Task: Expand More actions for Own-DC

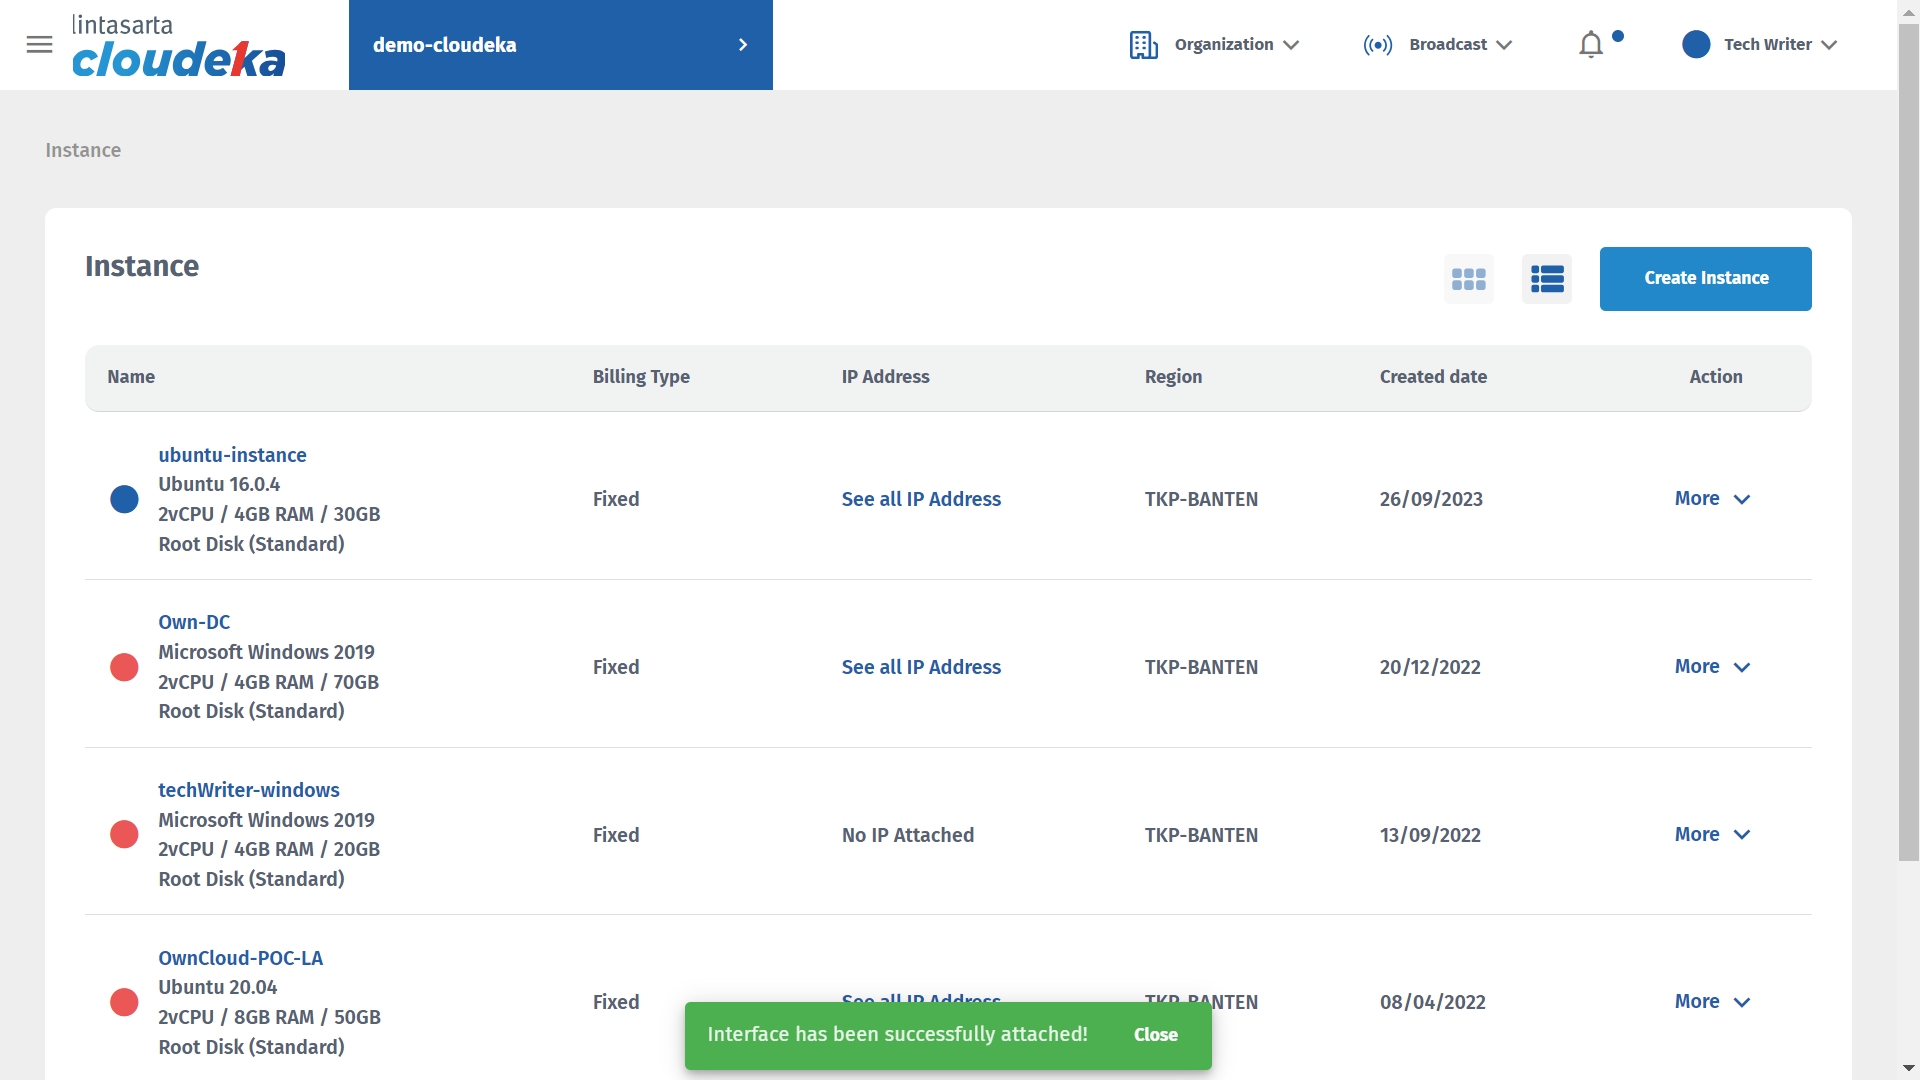Action: point(1711,667)
